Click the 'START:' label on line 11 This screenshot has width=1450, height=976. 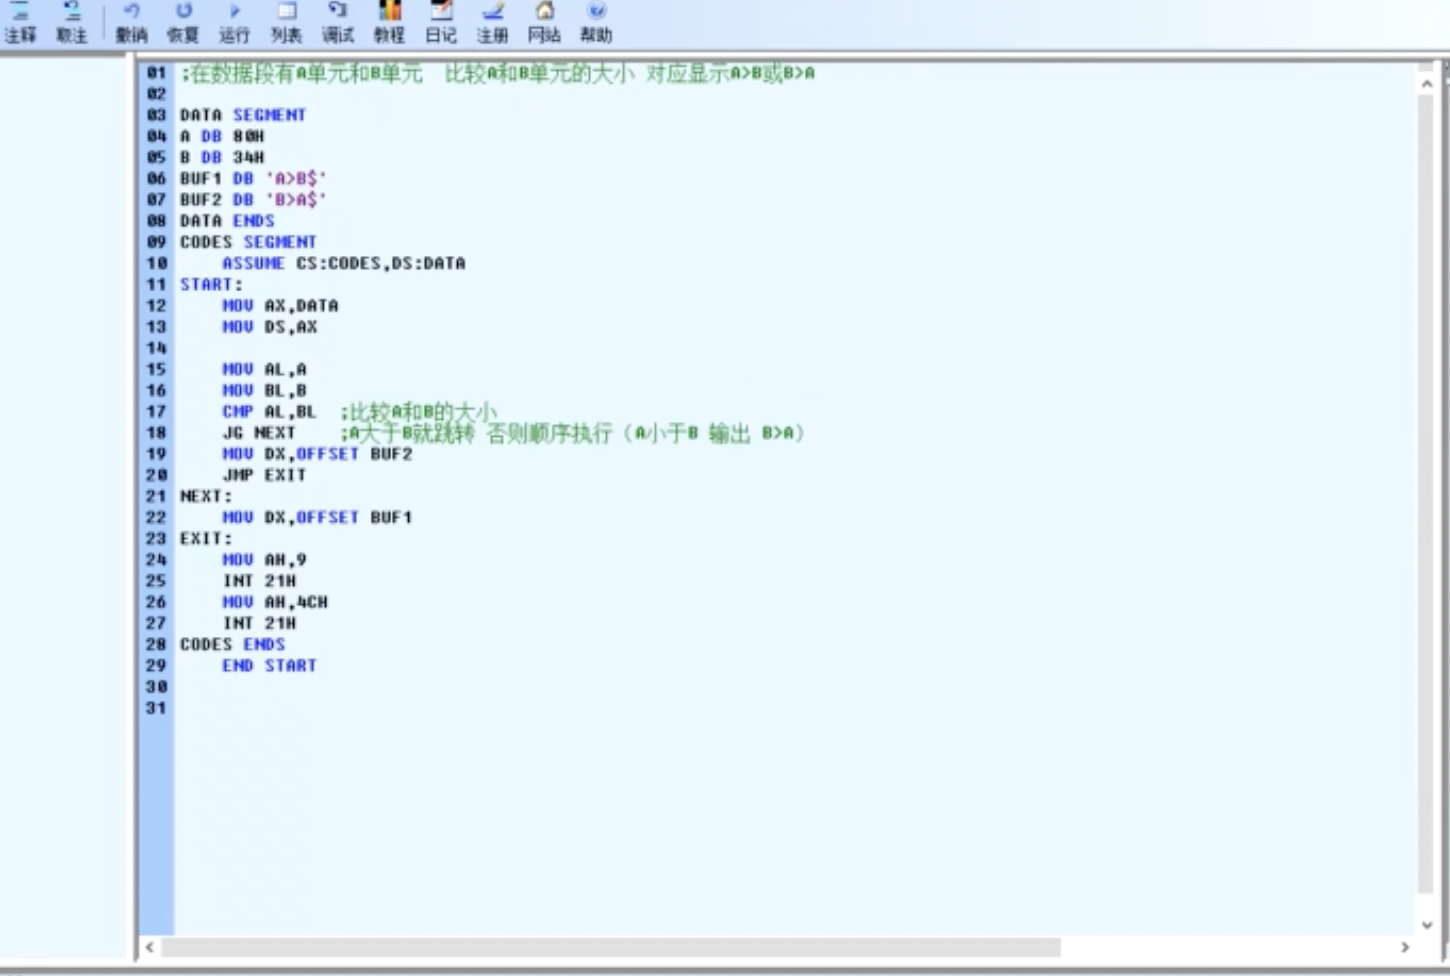[x=211, y=284]
